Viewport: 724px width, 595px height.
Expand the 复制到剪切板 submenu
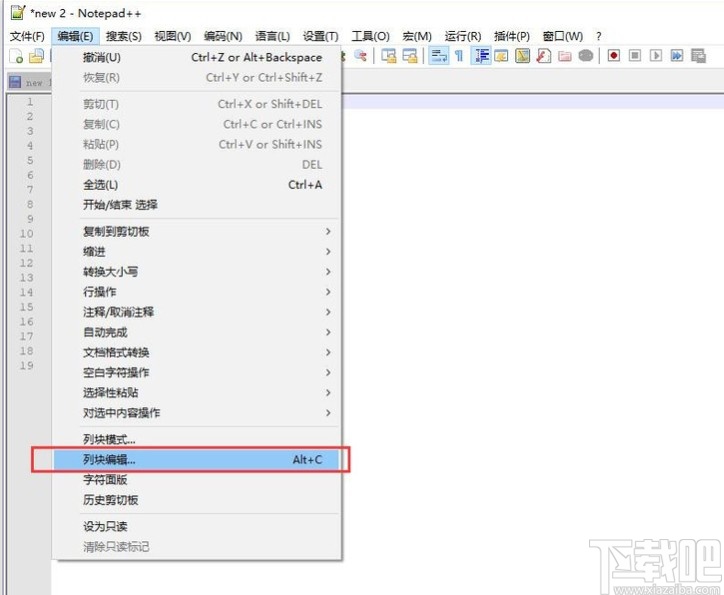pyautogui.click(x=197, y=231)
